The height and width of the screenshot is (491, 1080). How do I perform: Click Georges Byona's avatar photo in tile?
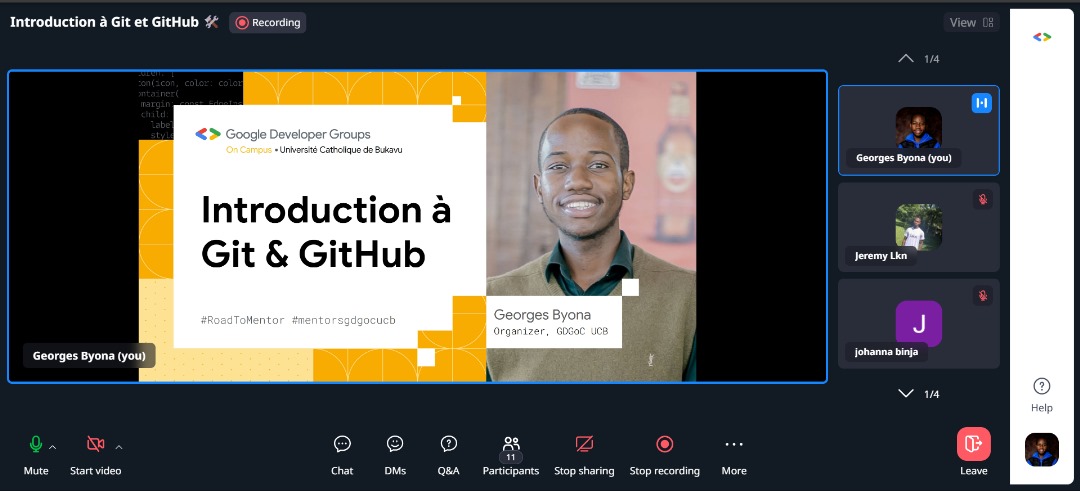click(918, 128)
